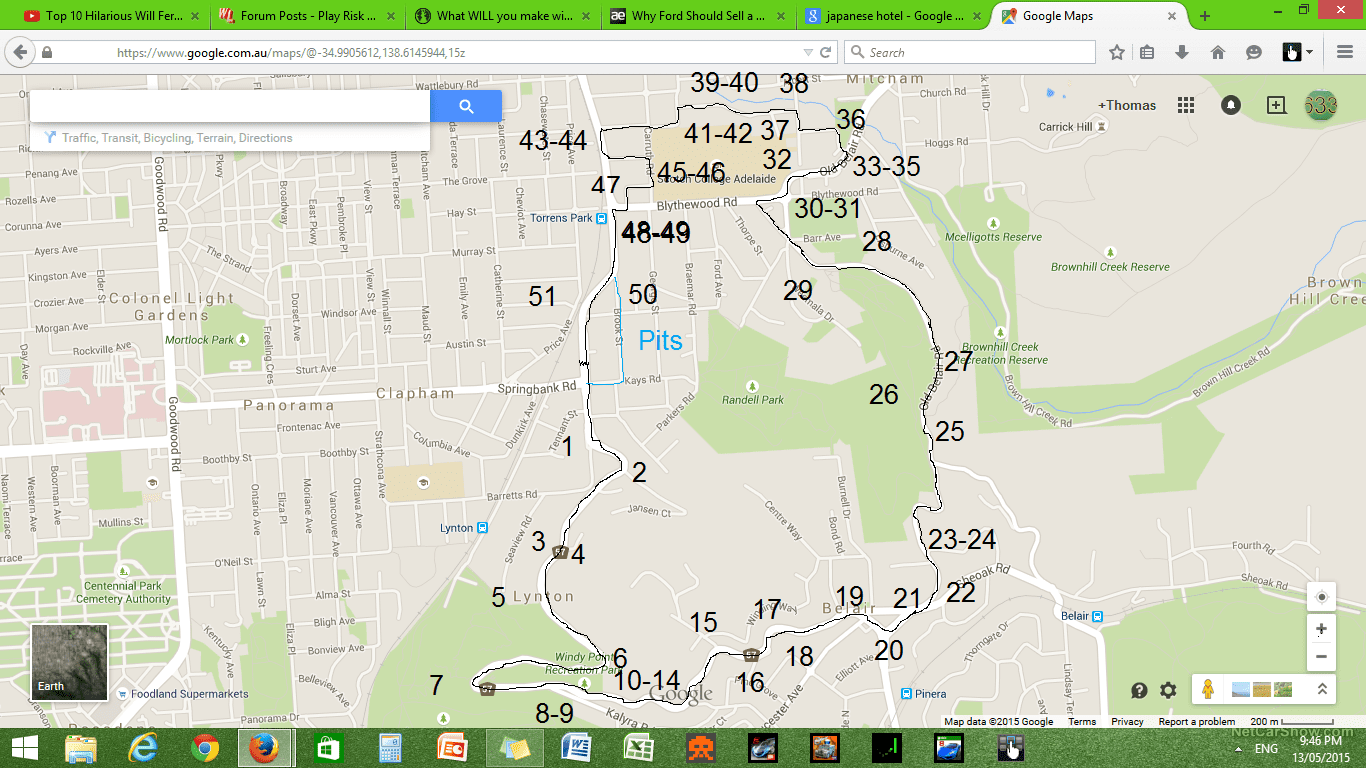
Task: Switch to Earth satellite view thumbnail
Action: [x=70, y=662]
